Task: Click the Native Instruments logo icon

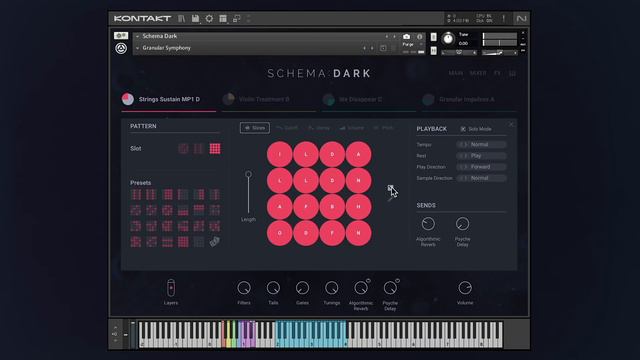Action: tap(521, 18)
